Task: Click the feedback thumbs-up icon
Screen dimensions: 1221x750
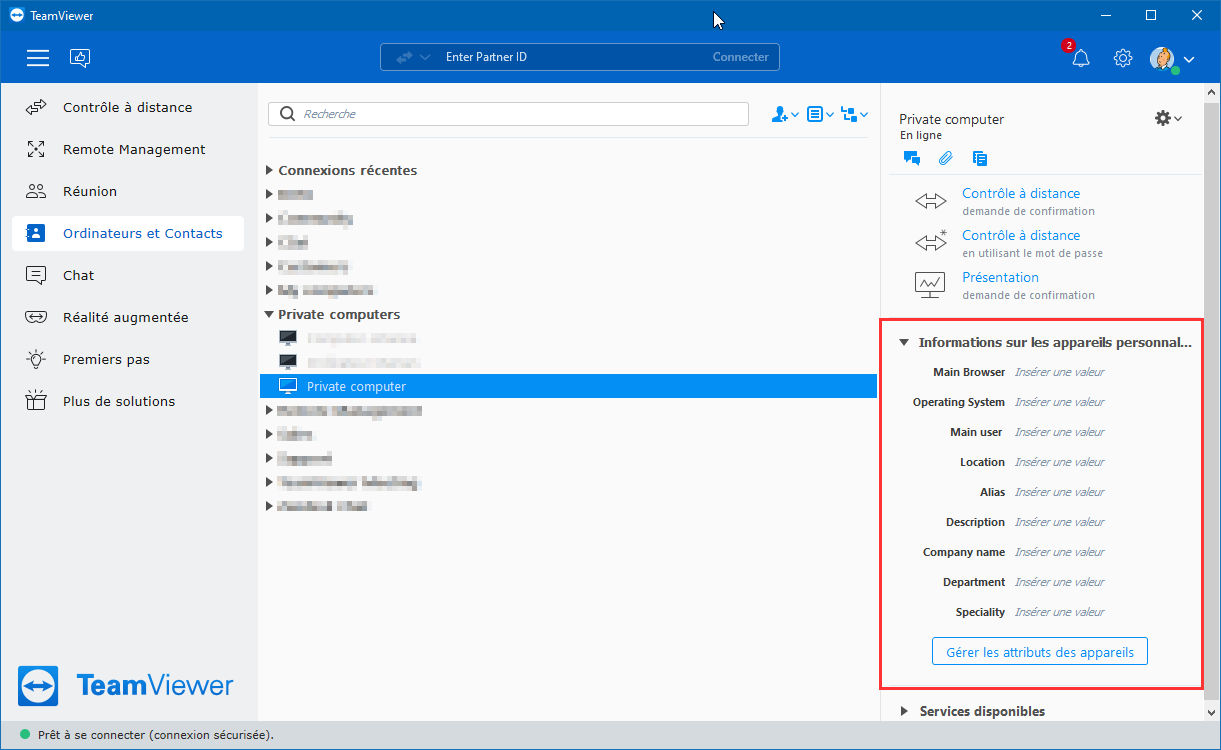Action: (x=80, y=58)
